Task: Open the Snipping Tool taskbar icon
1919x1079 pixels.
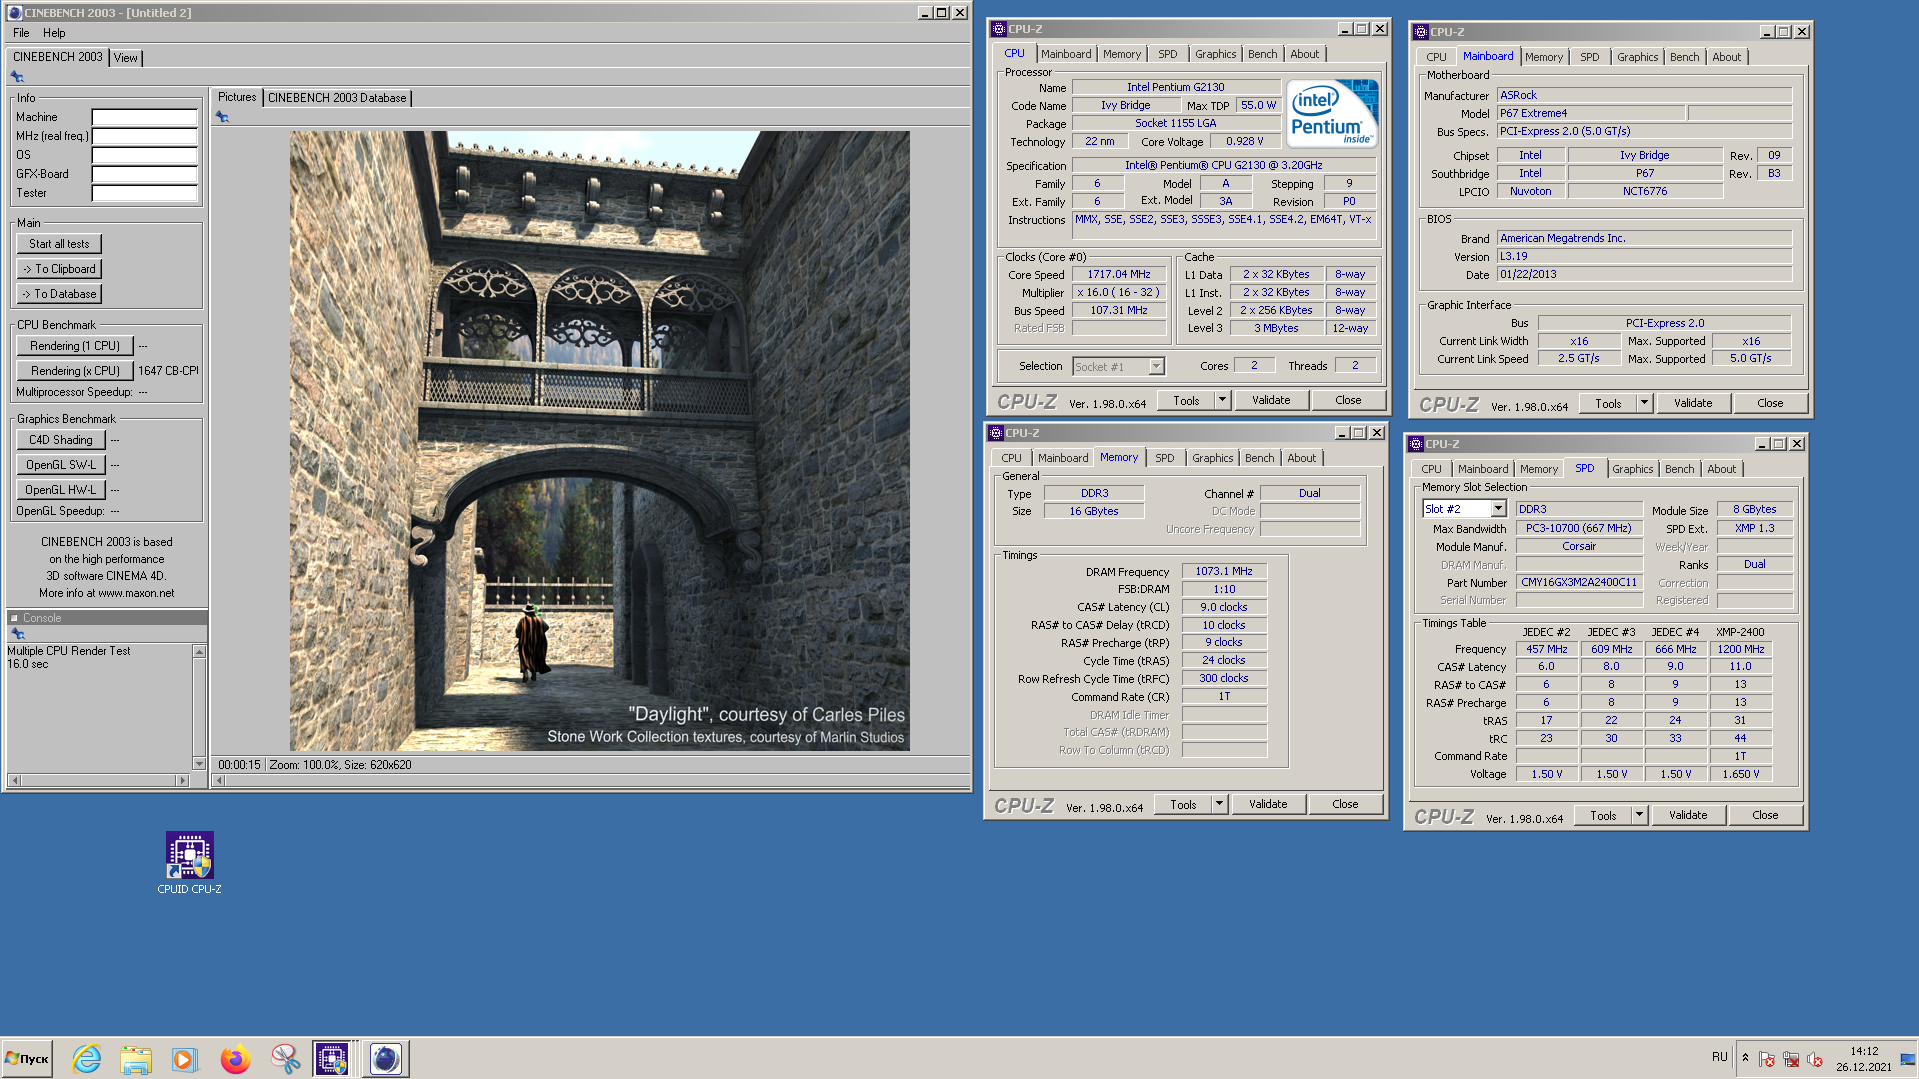Action: [x=285, y=1058]
